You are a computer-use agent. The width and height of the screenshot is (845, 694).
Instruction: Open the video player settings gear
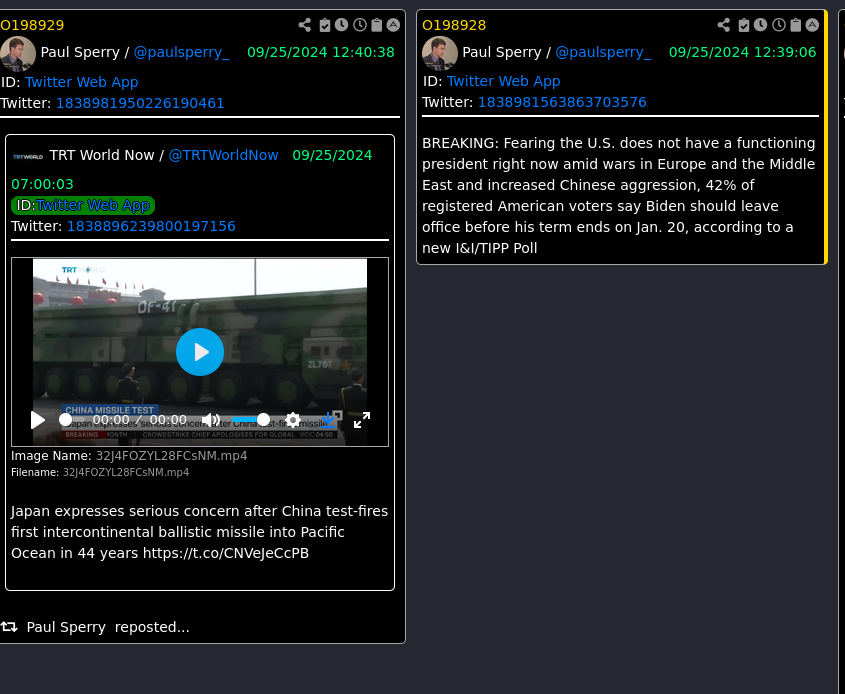click(293, 420)
